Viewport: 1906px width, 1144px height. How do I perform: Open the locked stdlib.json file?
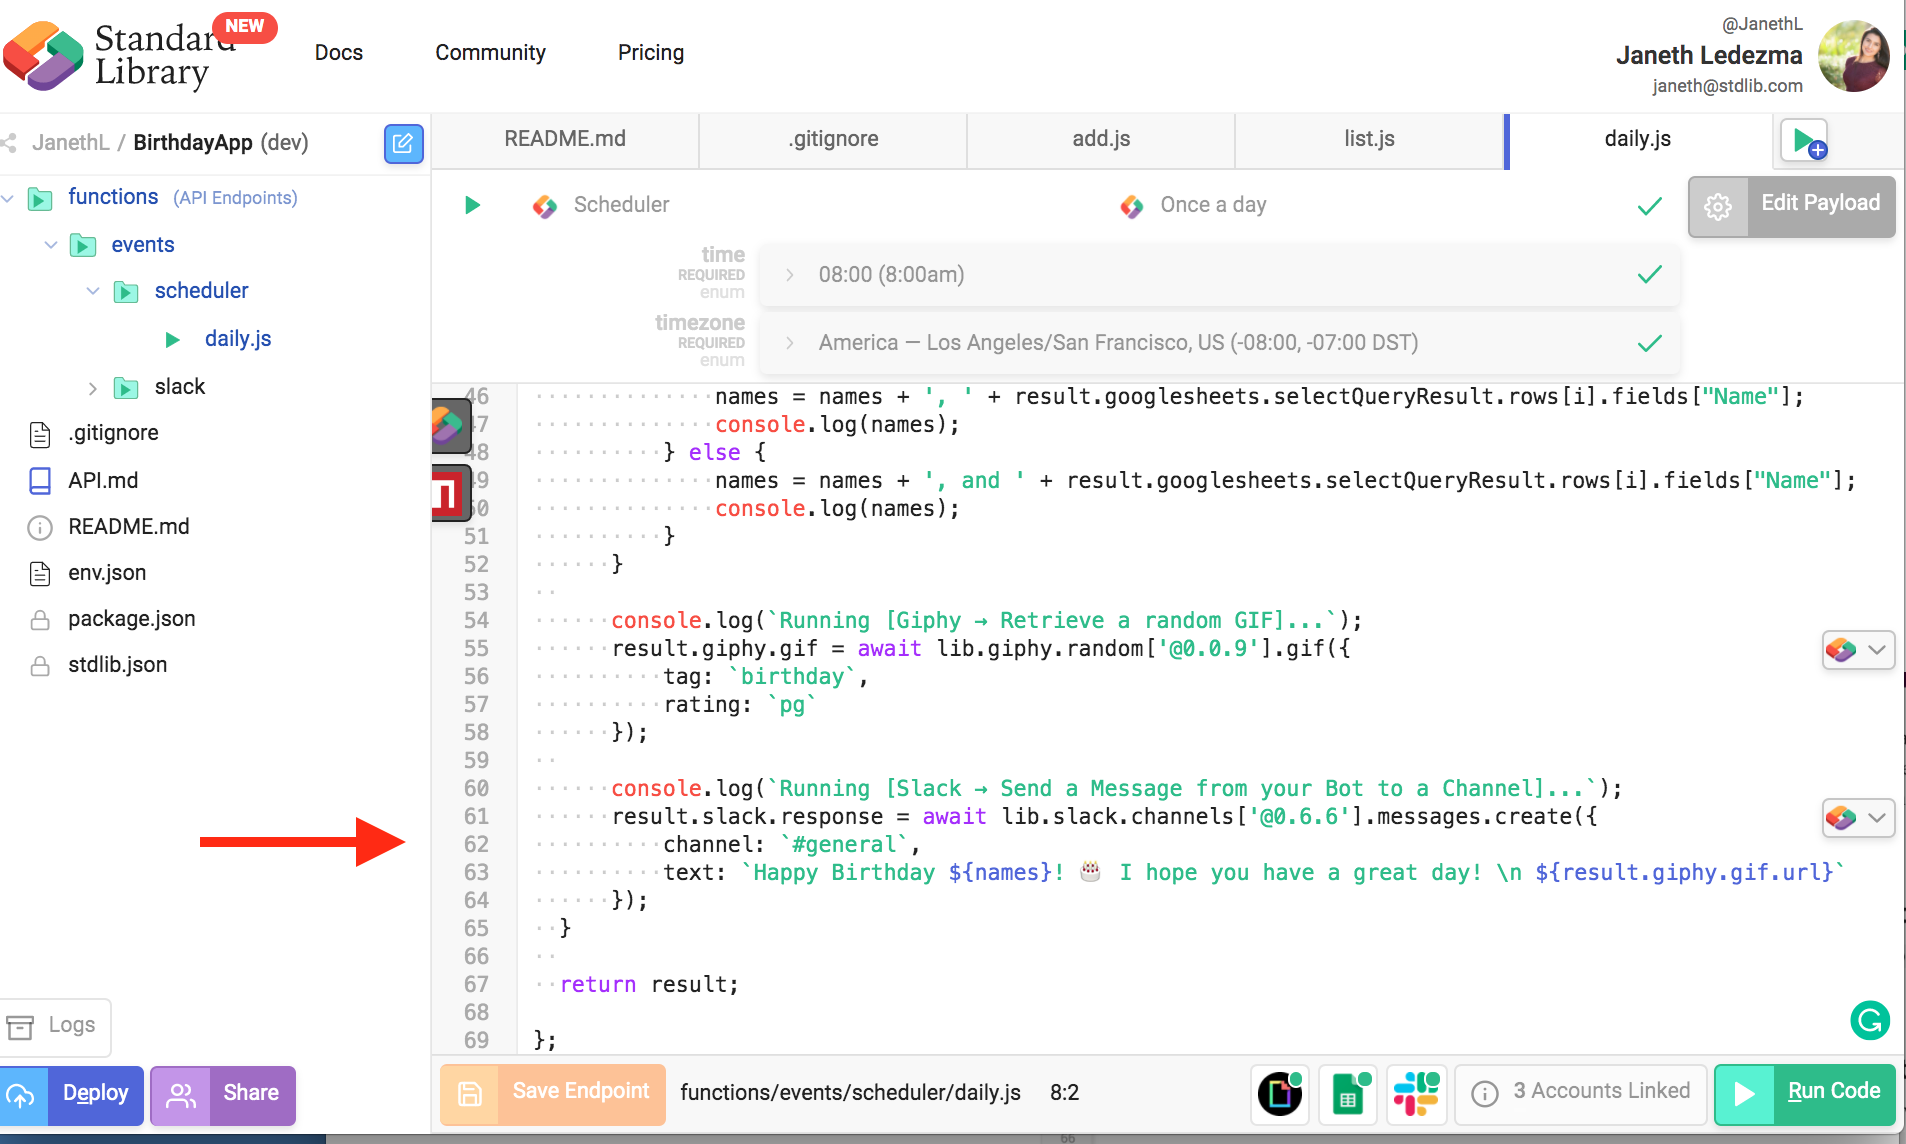click(118, 665)
